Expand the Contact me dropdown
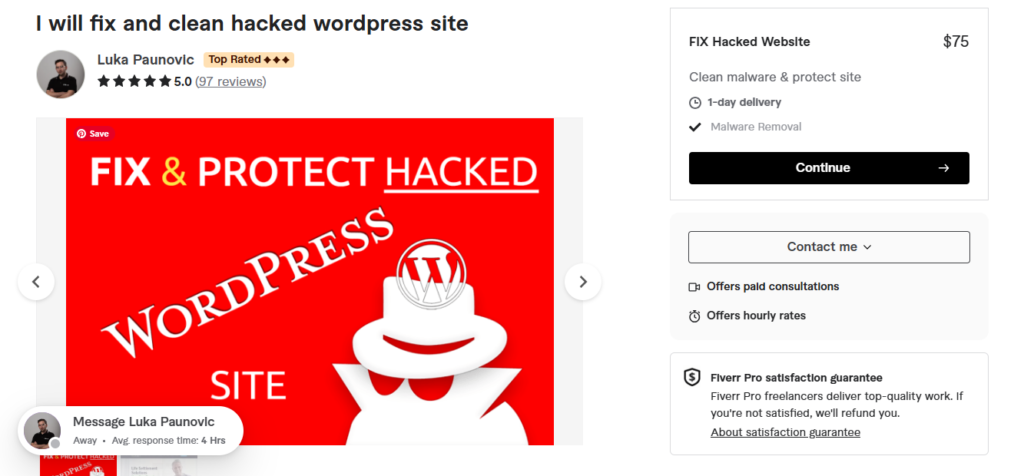1024x476 pixels. pyautogui.click(x=829, y=247)
